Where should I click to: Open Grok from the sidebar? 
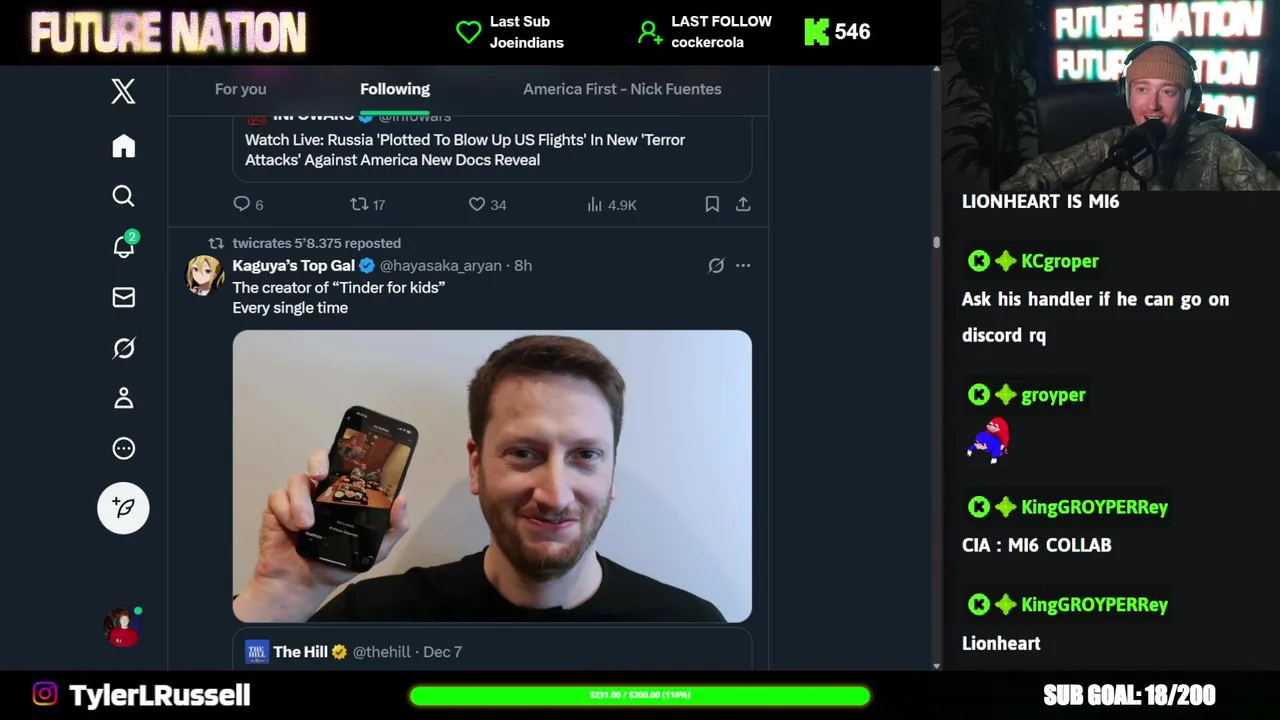pyautogui.click(x=123, y=348)
